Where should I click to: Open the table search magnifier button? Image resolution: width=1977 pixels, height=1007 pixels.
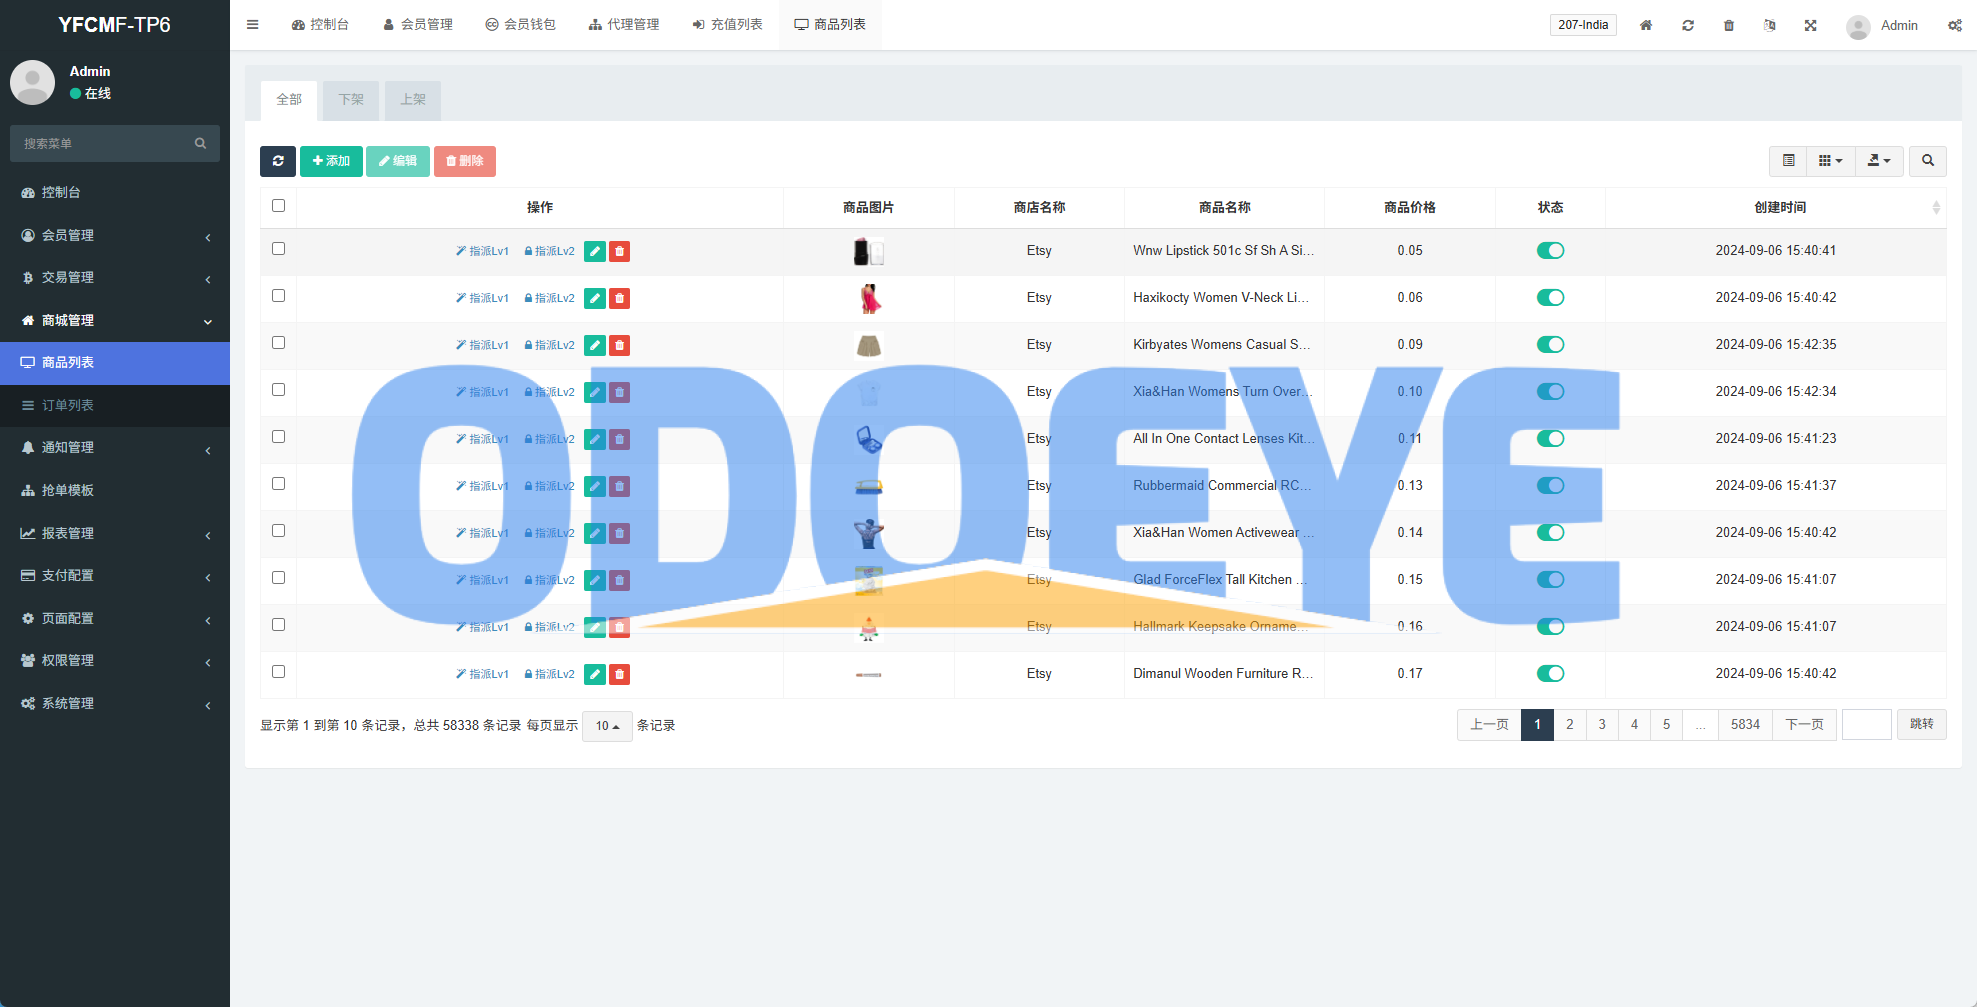[1927, 161]
